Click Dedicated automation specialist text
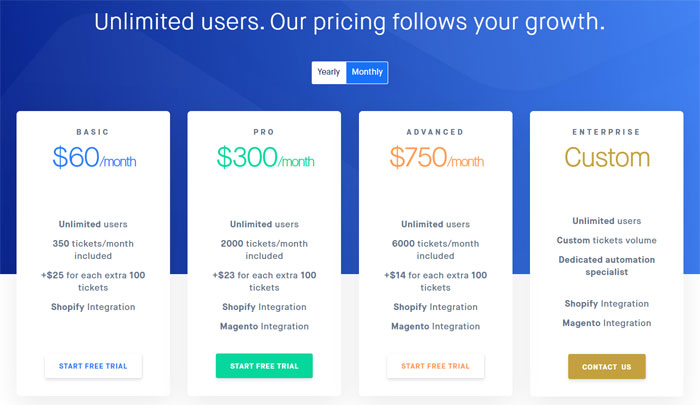 [607, 265]
